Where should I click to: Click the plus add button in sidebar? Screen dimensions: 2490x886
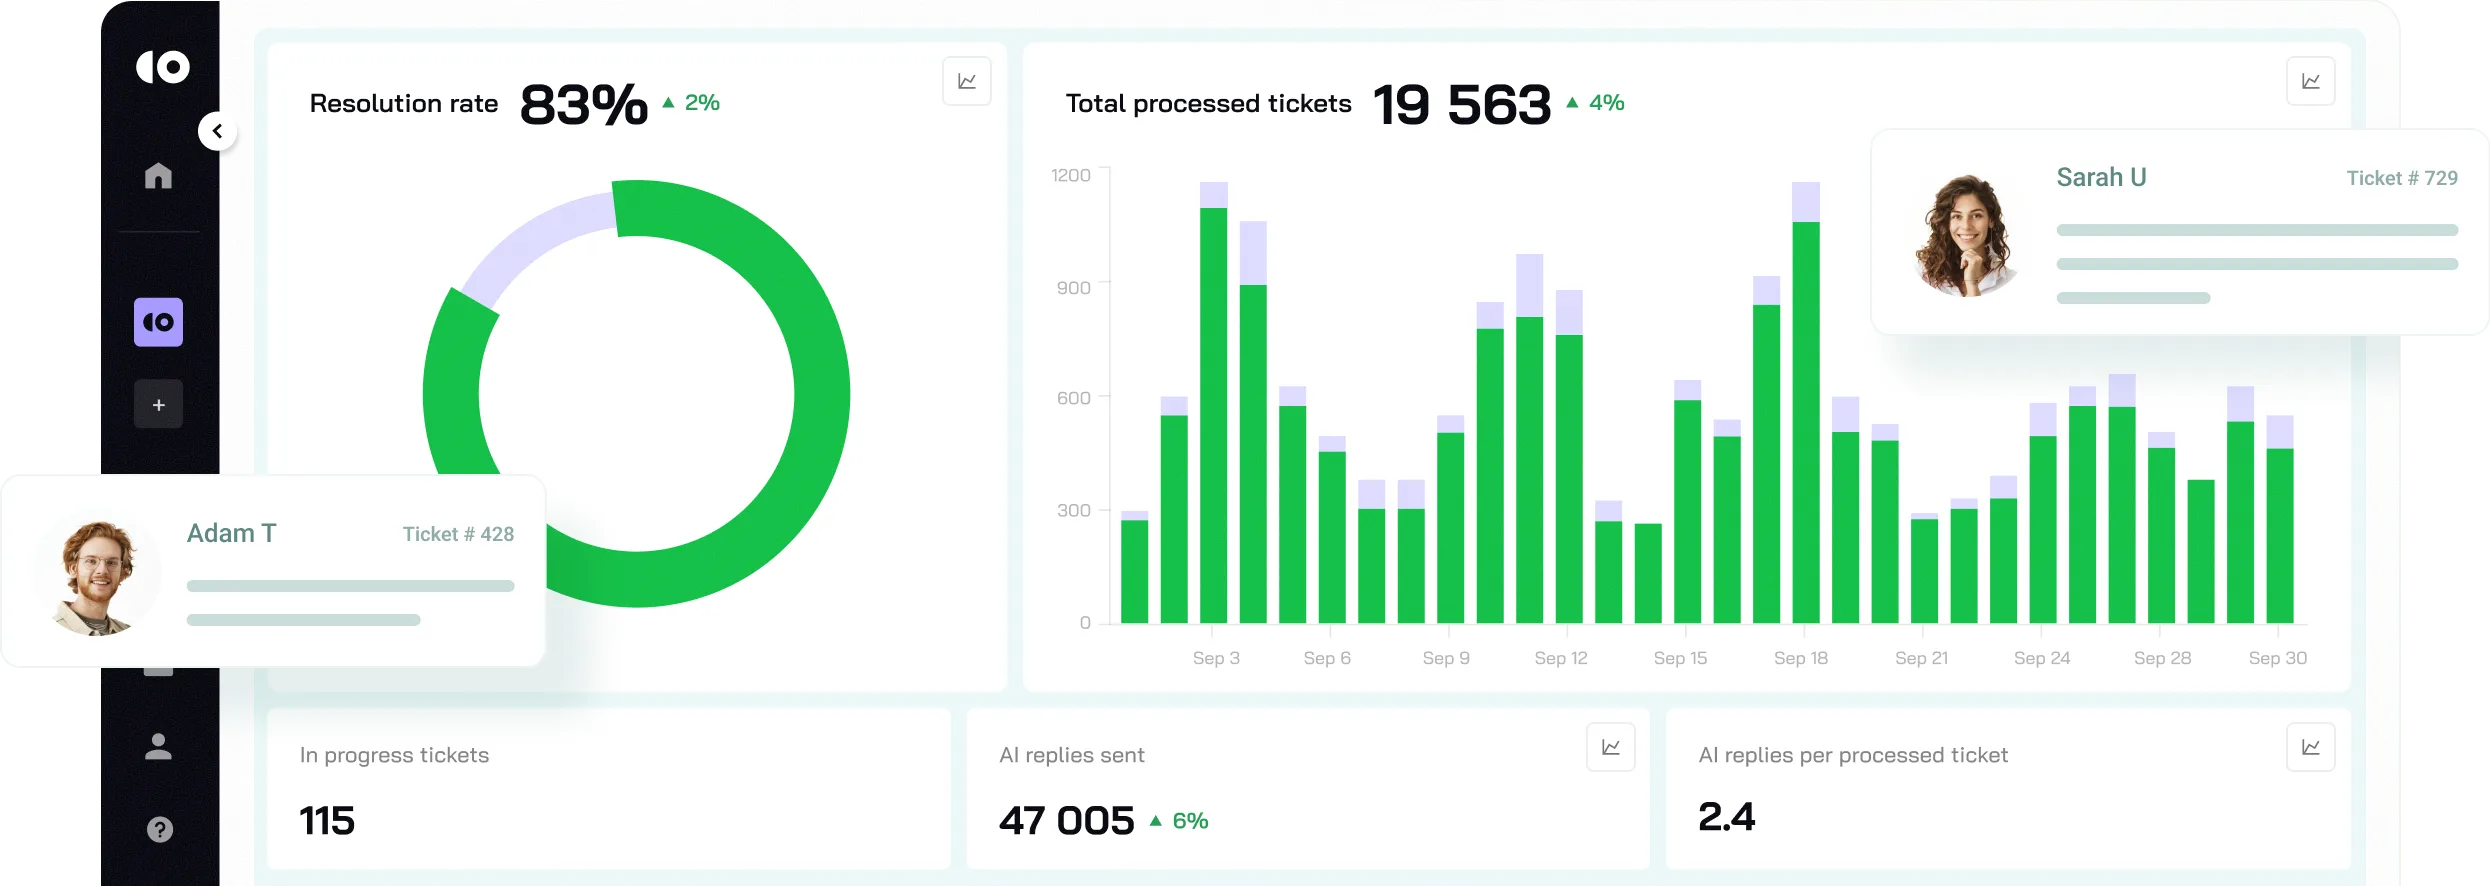[x=158, y=405]
